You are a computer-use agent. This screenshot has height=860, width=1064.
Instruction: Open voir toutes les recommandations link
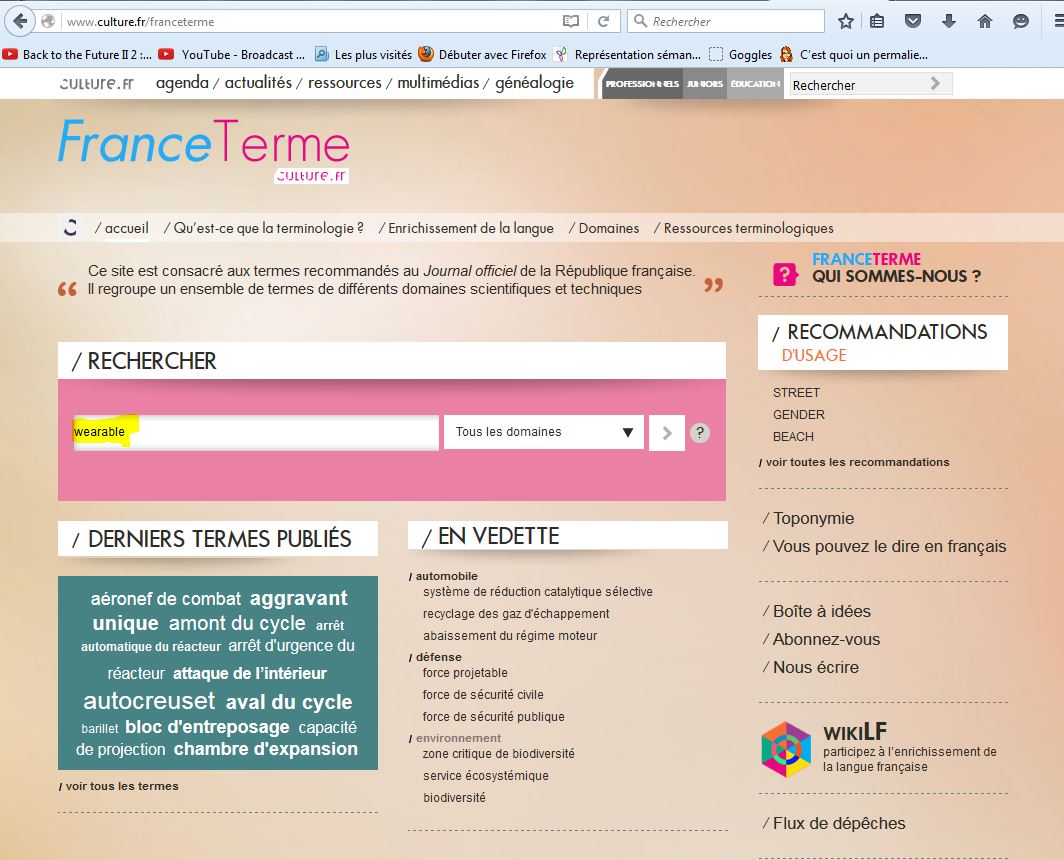click(857, 462)
